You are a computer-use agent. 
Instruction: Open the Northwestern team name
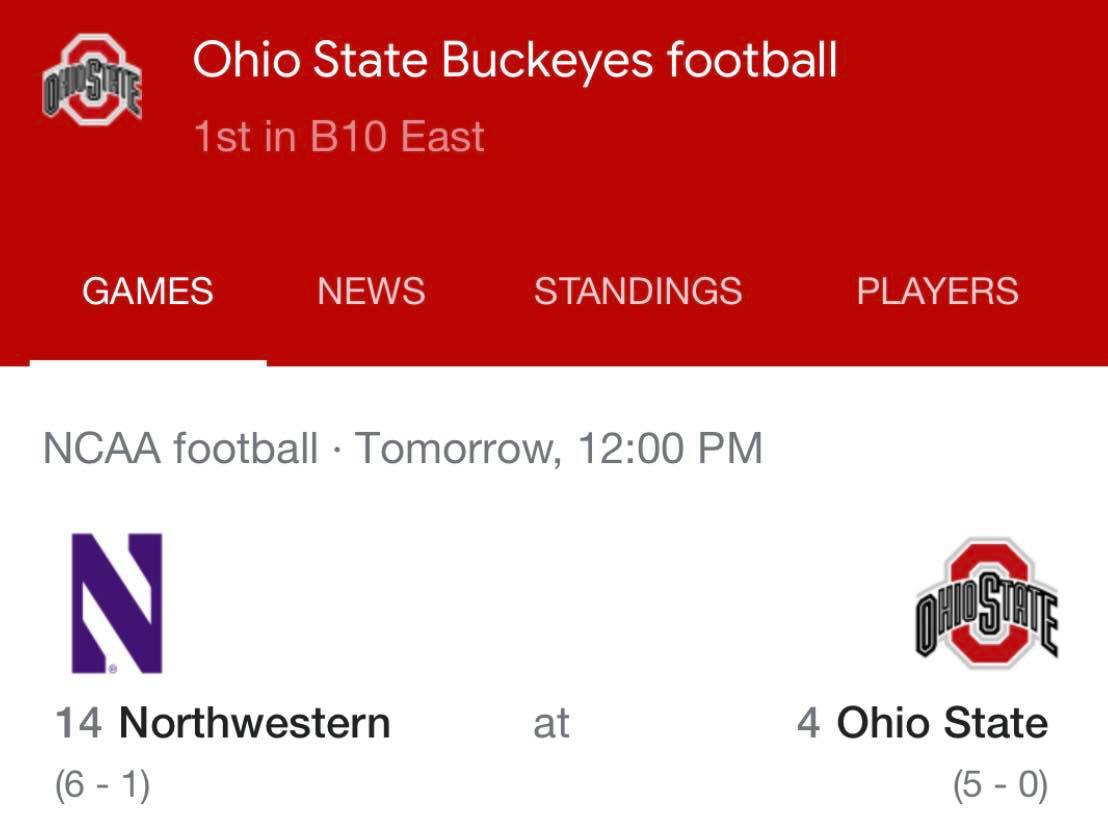tap(254, 723)
